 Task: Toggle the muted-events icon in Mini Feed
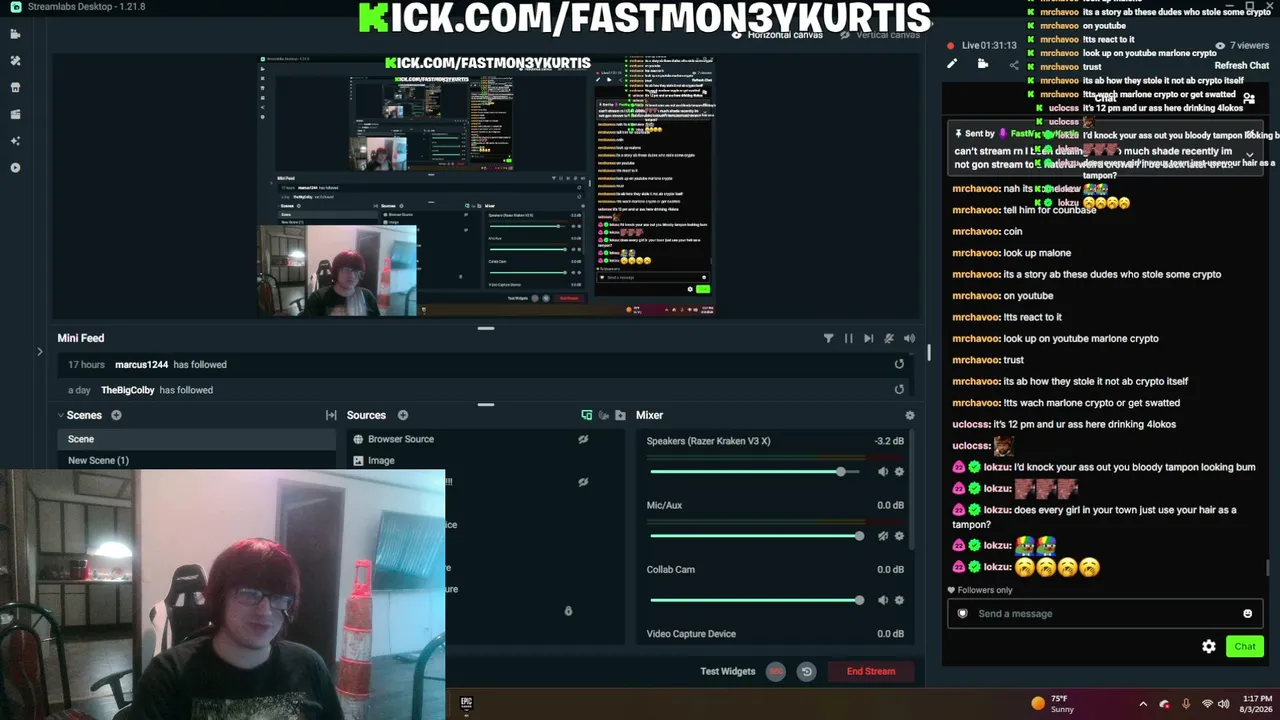click(x=889, y=339)
